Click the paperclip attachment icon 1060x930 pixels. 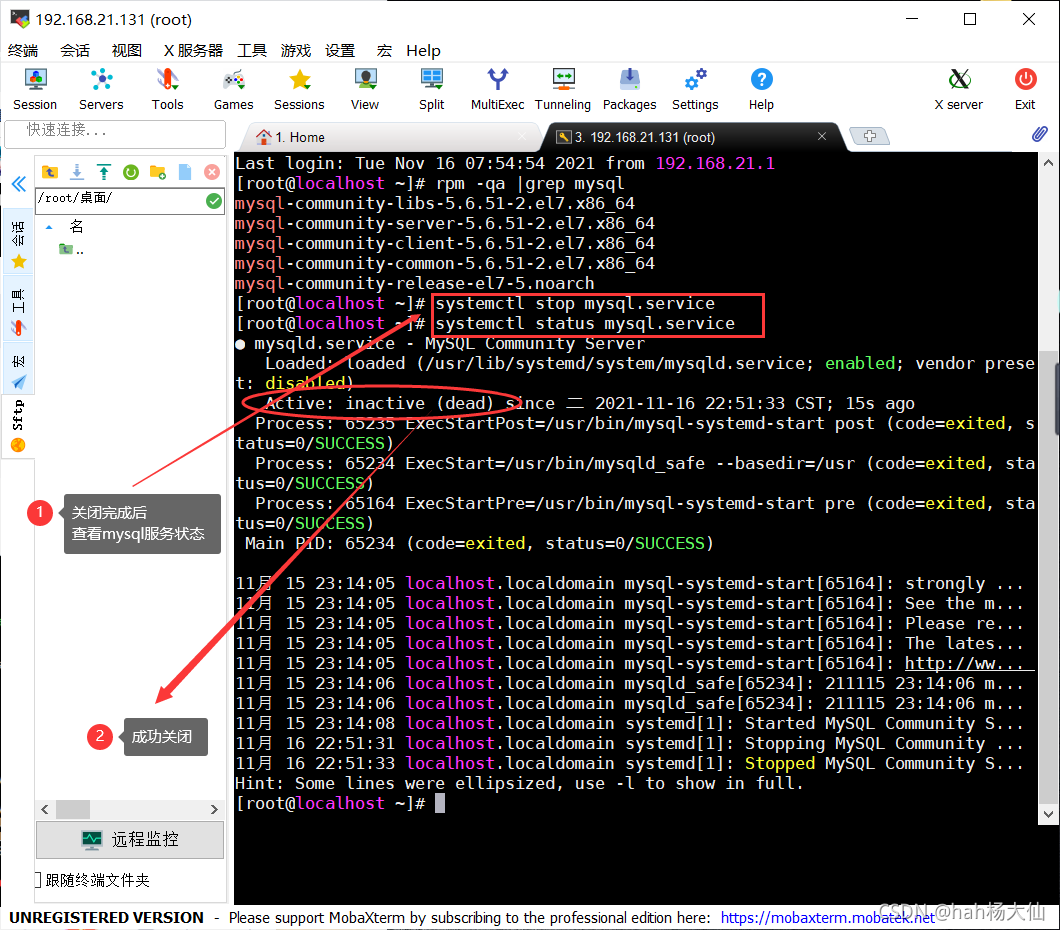click(x=1040, y=134)
